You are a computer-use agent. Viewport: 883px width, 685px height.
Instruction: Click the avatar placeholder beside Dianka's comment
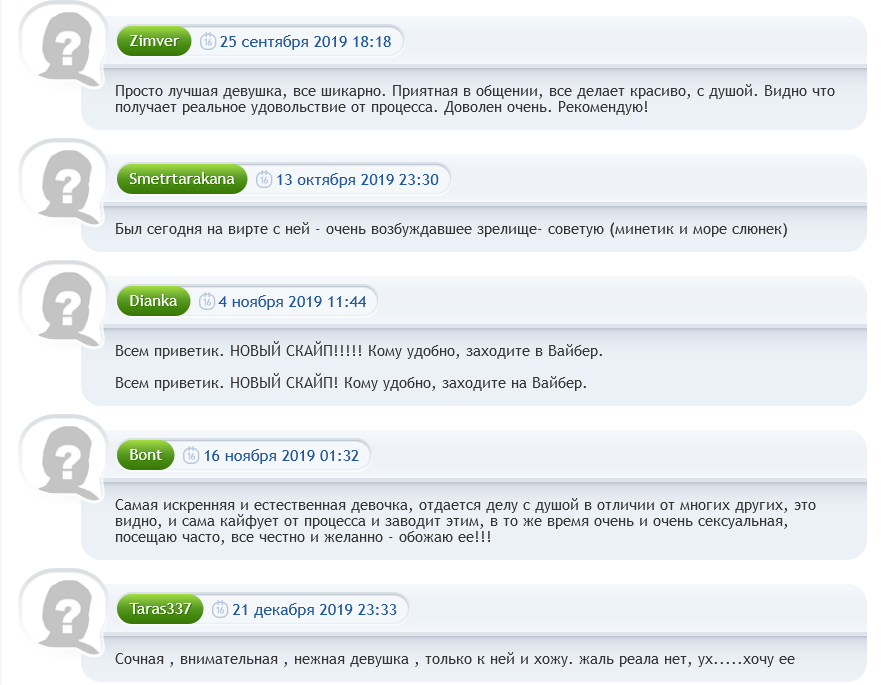(x=65, y=306)
